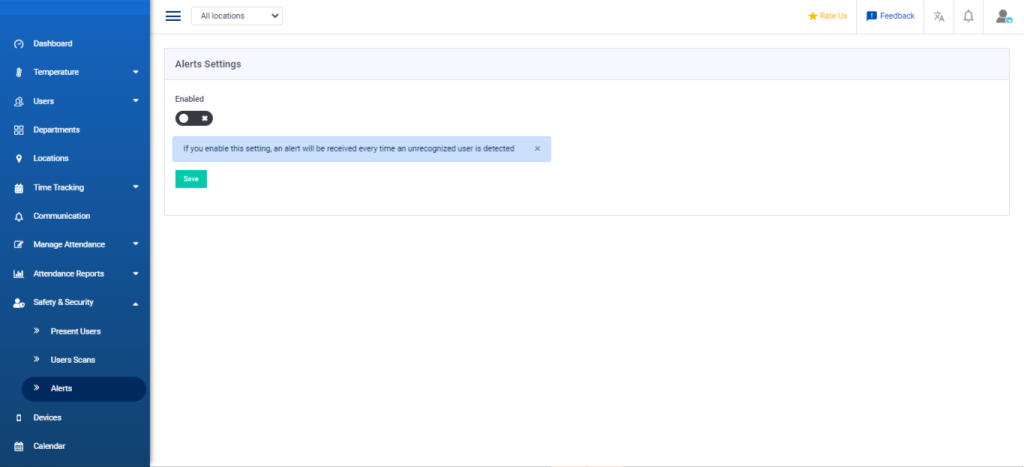Viewport: 1024px width, 467px height.
Task: Toggle the Enabled alerts switch
Action: pos(194,118)
